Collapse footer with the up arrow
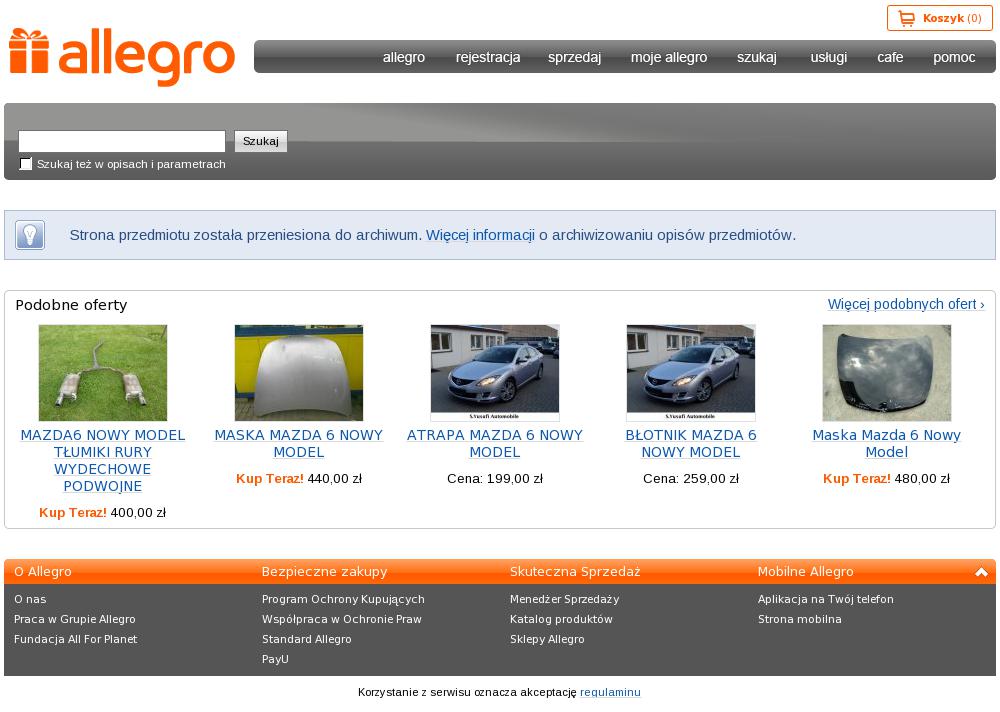This screenshot has height=712, width=1000. 981,572
